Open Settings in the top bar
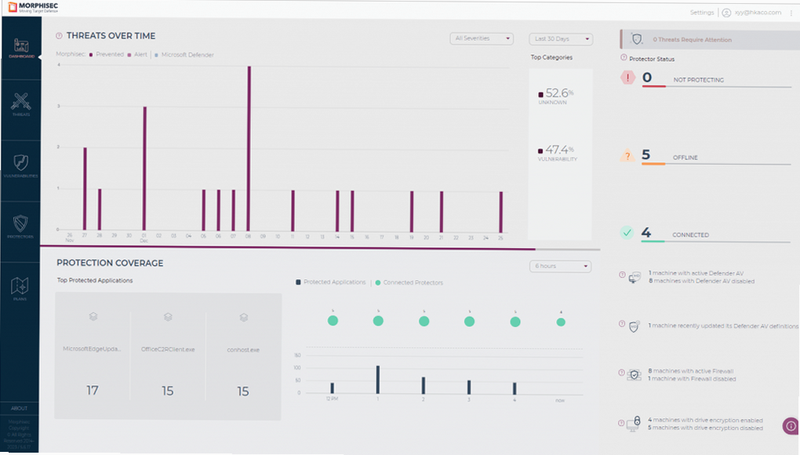 (x=702, y=12)
